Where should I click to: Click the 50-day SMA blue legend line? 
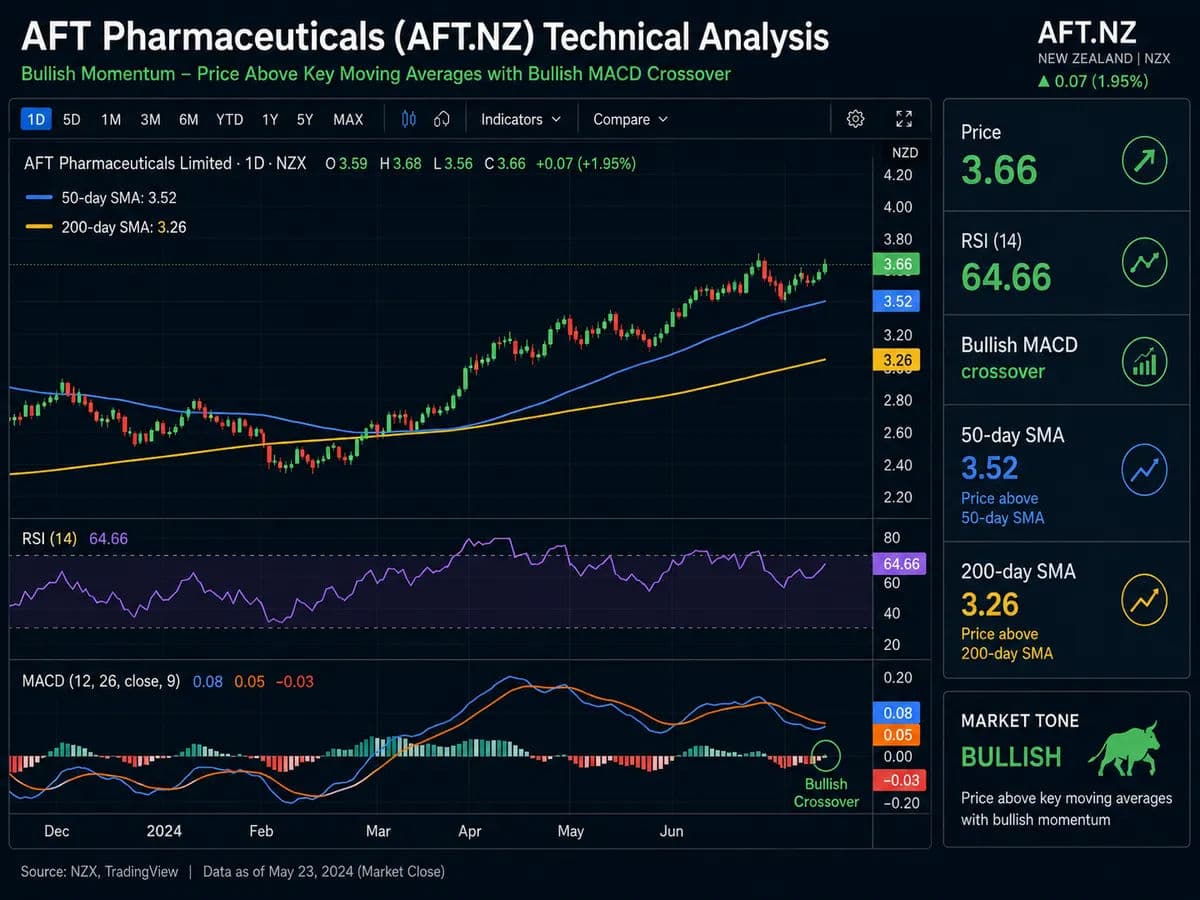click(38, 198)
